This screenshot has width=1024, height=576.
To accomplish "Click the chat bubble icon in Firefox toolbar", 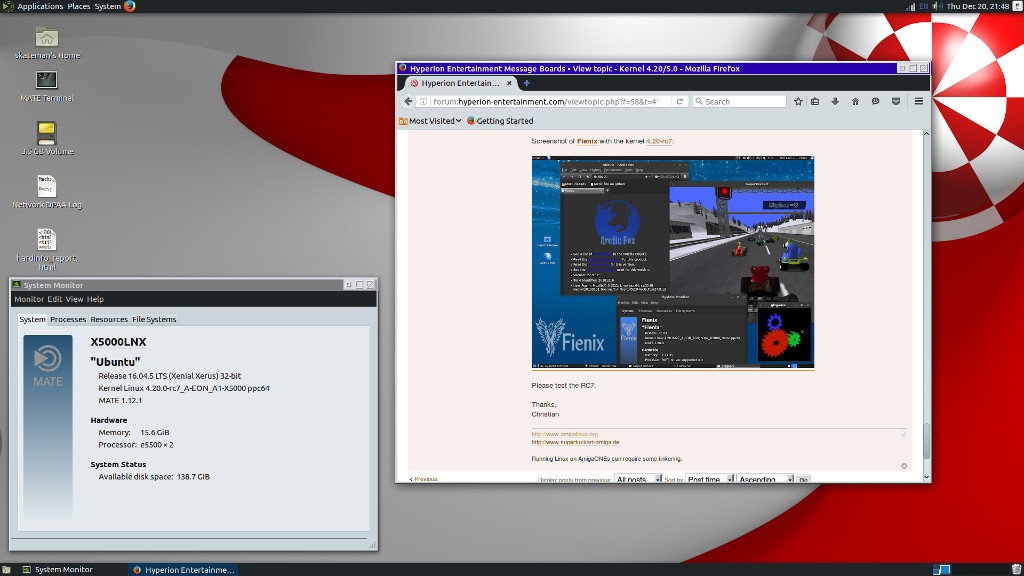I will 875,101.
